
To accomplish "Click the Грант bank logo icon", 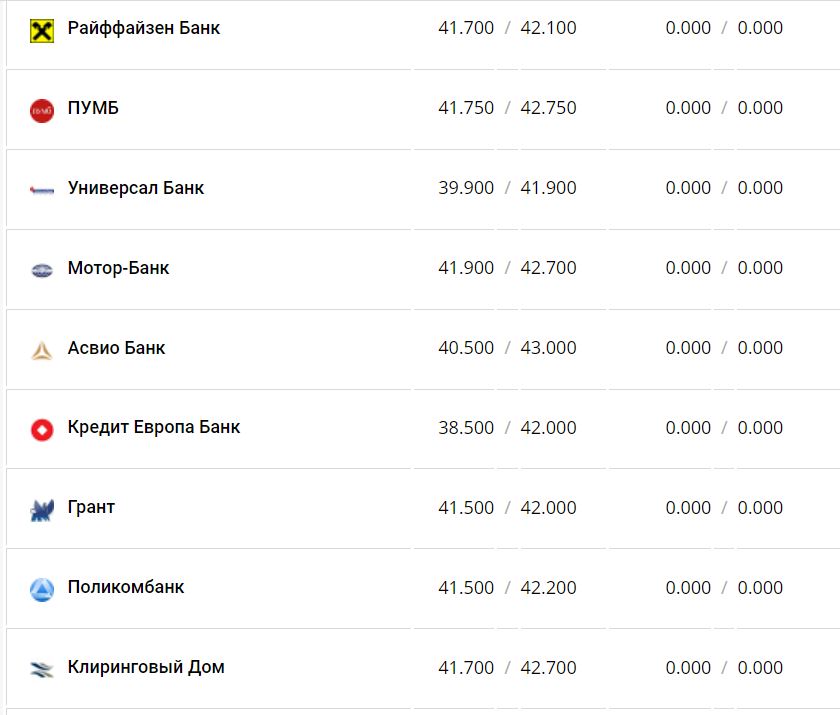I will (x=41, y=511).
